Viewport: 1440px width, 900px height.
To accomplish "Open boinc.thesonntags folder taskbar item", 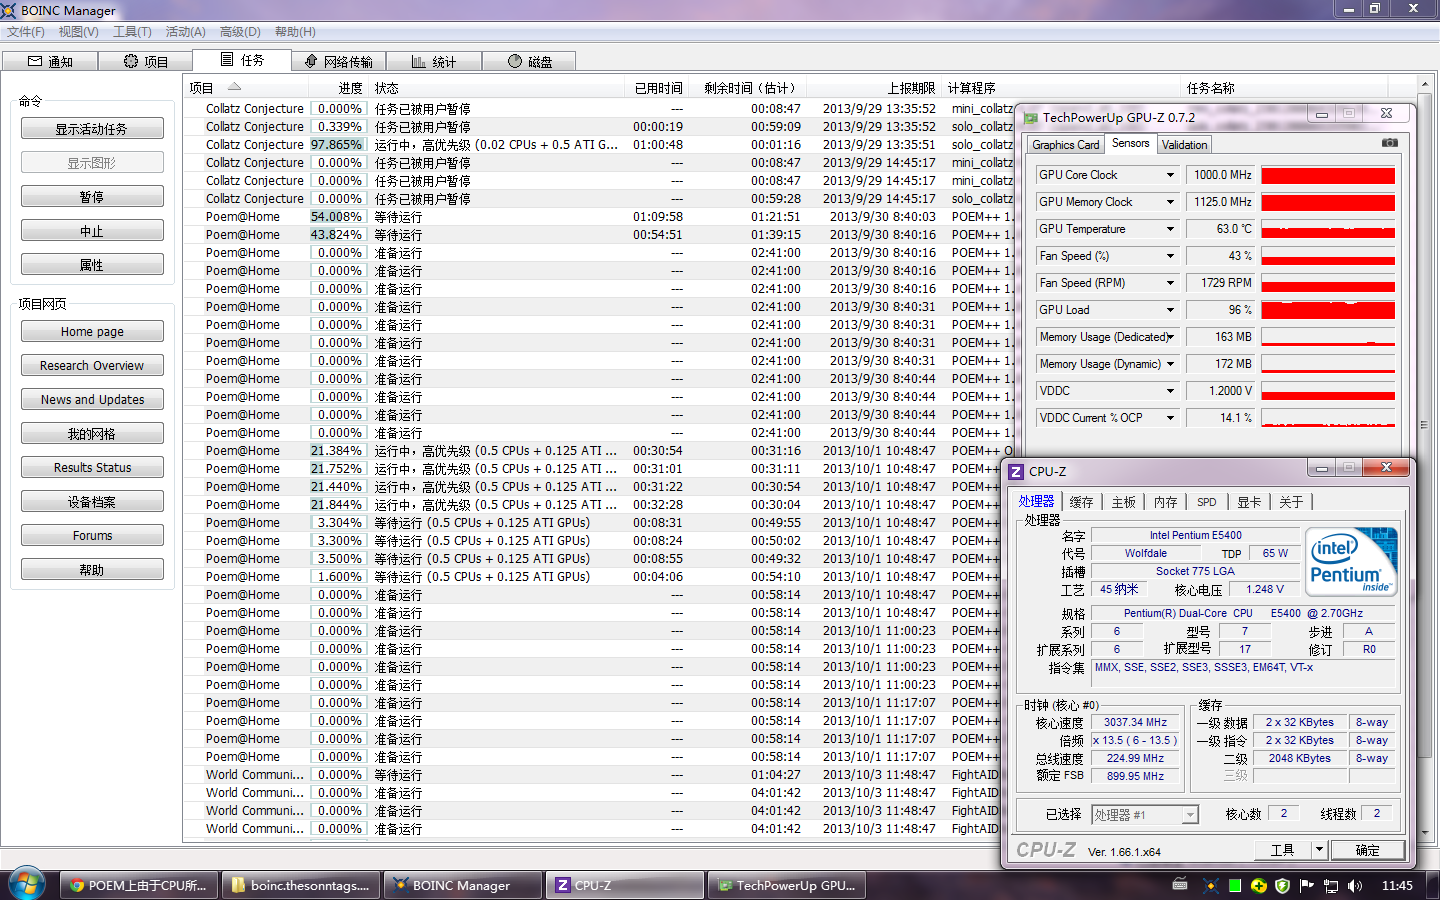I will tap(300, 885).
